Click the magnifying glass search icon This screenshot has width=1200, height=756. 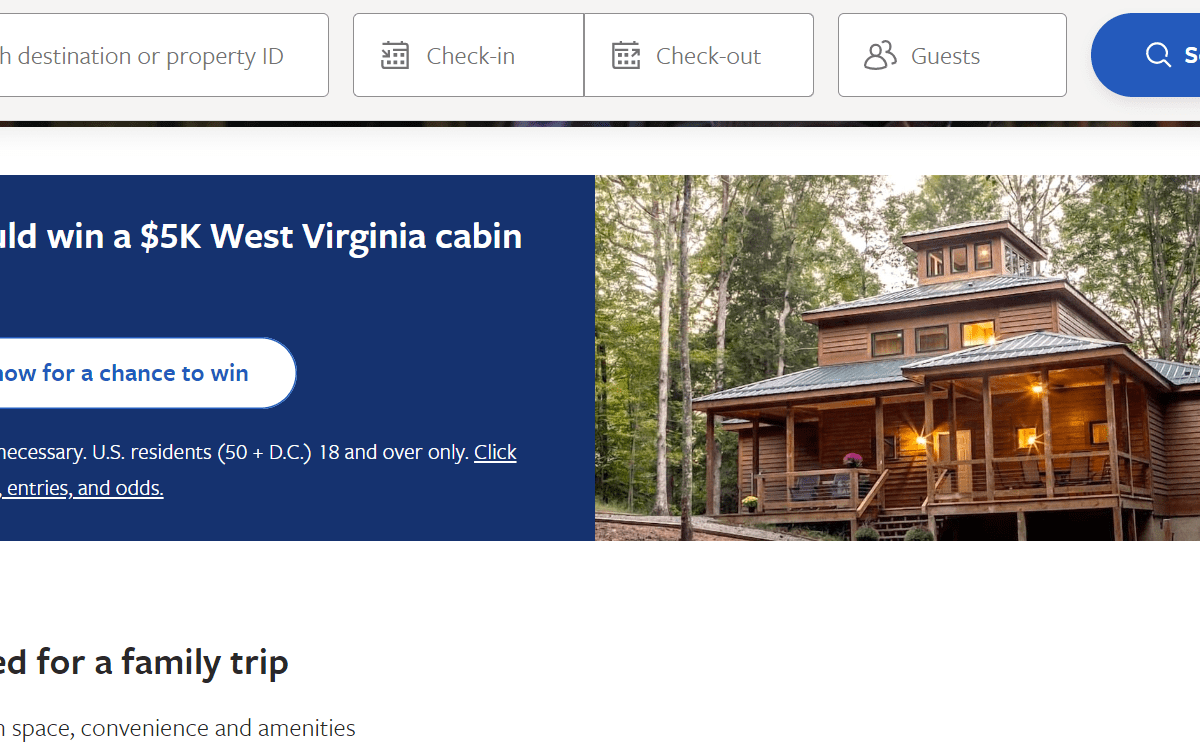1158,55
